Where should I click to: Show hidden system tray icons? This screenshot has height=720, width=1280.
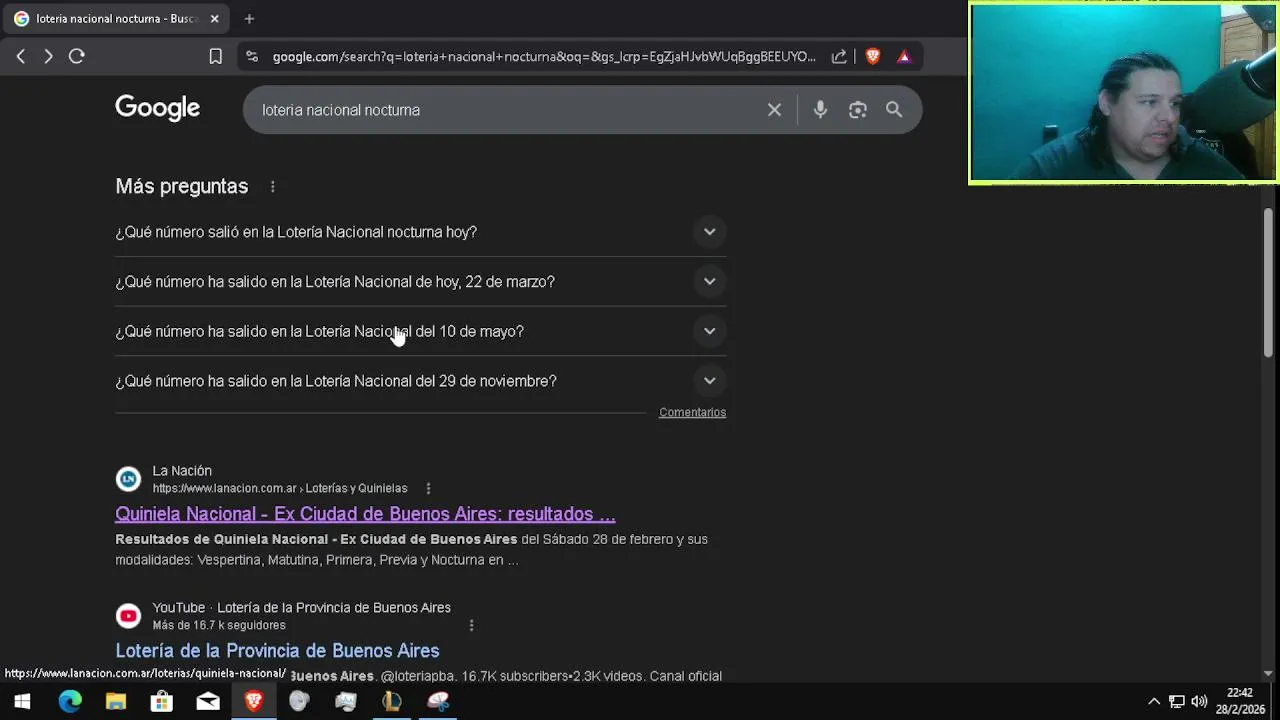coord(1154,702)
